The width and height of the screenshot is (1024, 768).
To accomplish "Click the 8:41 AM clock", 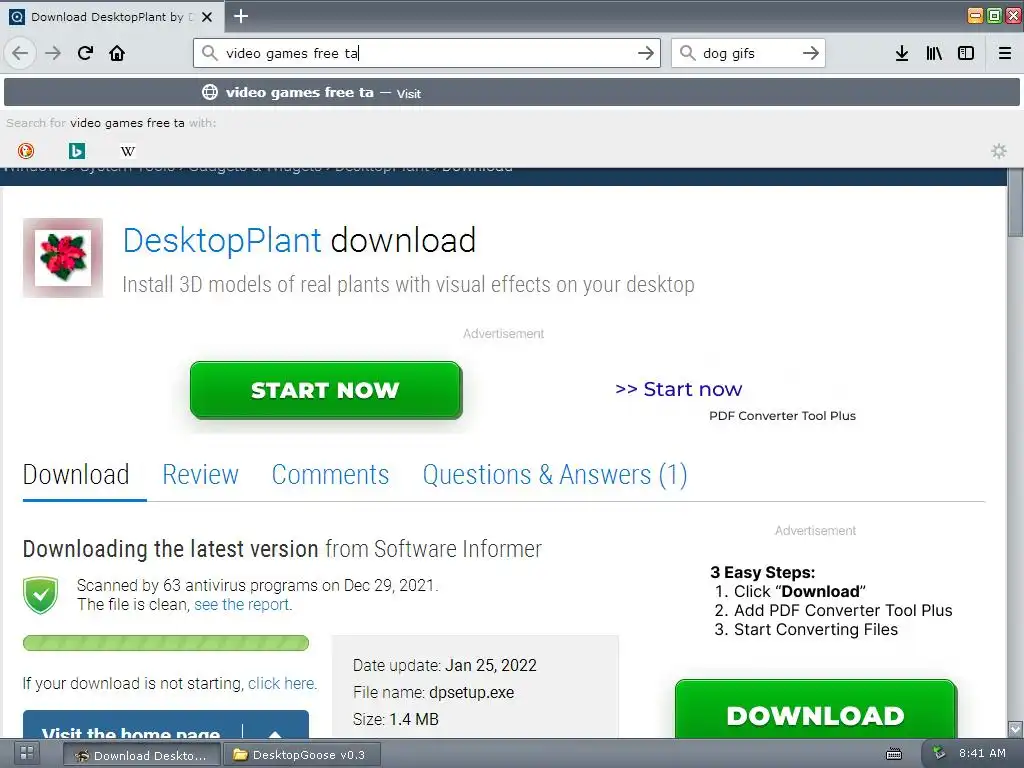I will (x=982, y=753).
